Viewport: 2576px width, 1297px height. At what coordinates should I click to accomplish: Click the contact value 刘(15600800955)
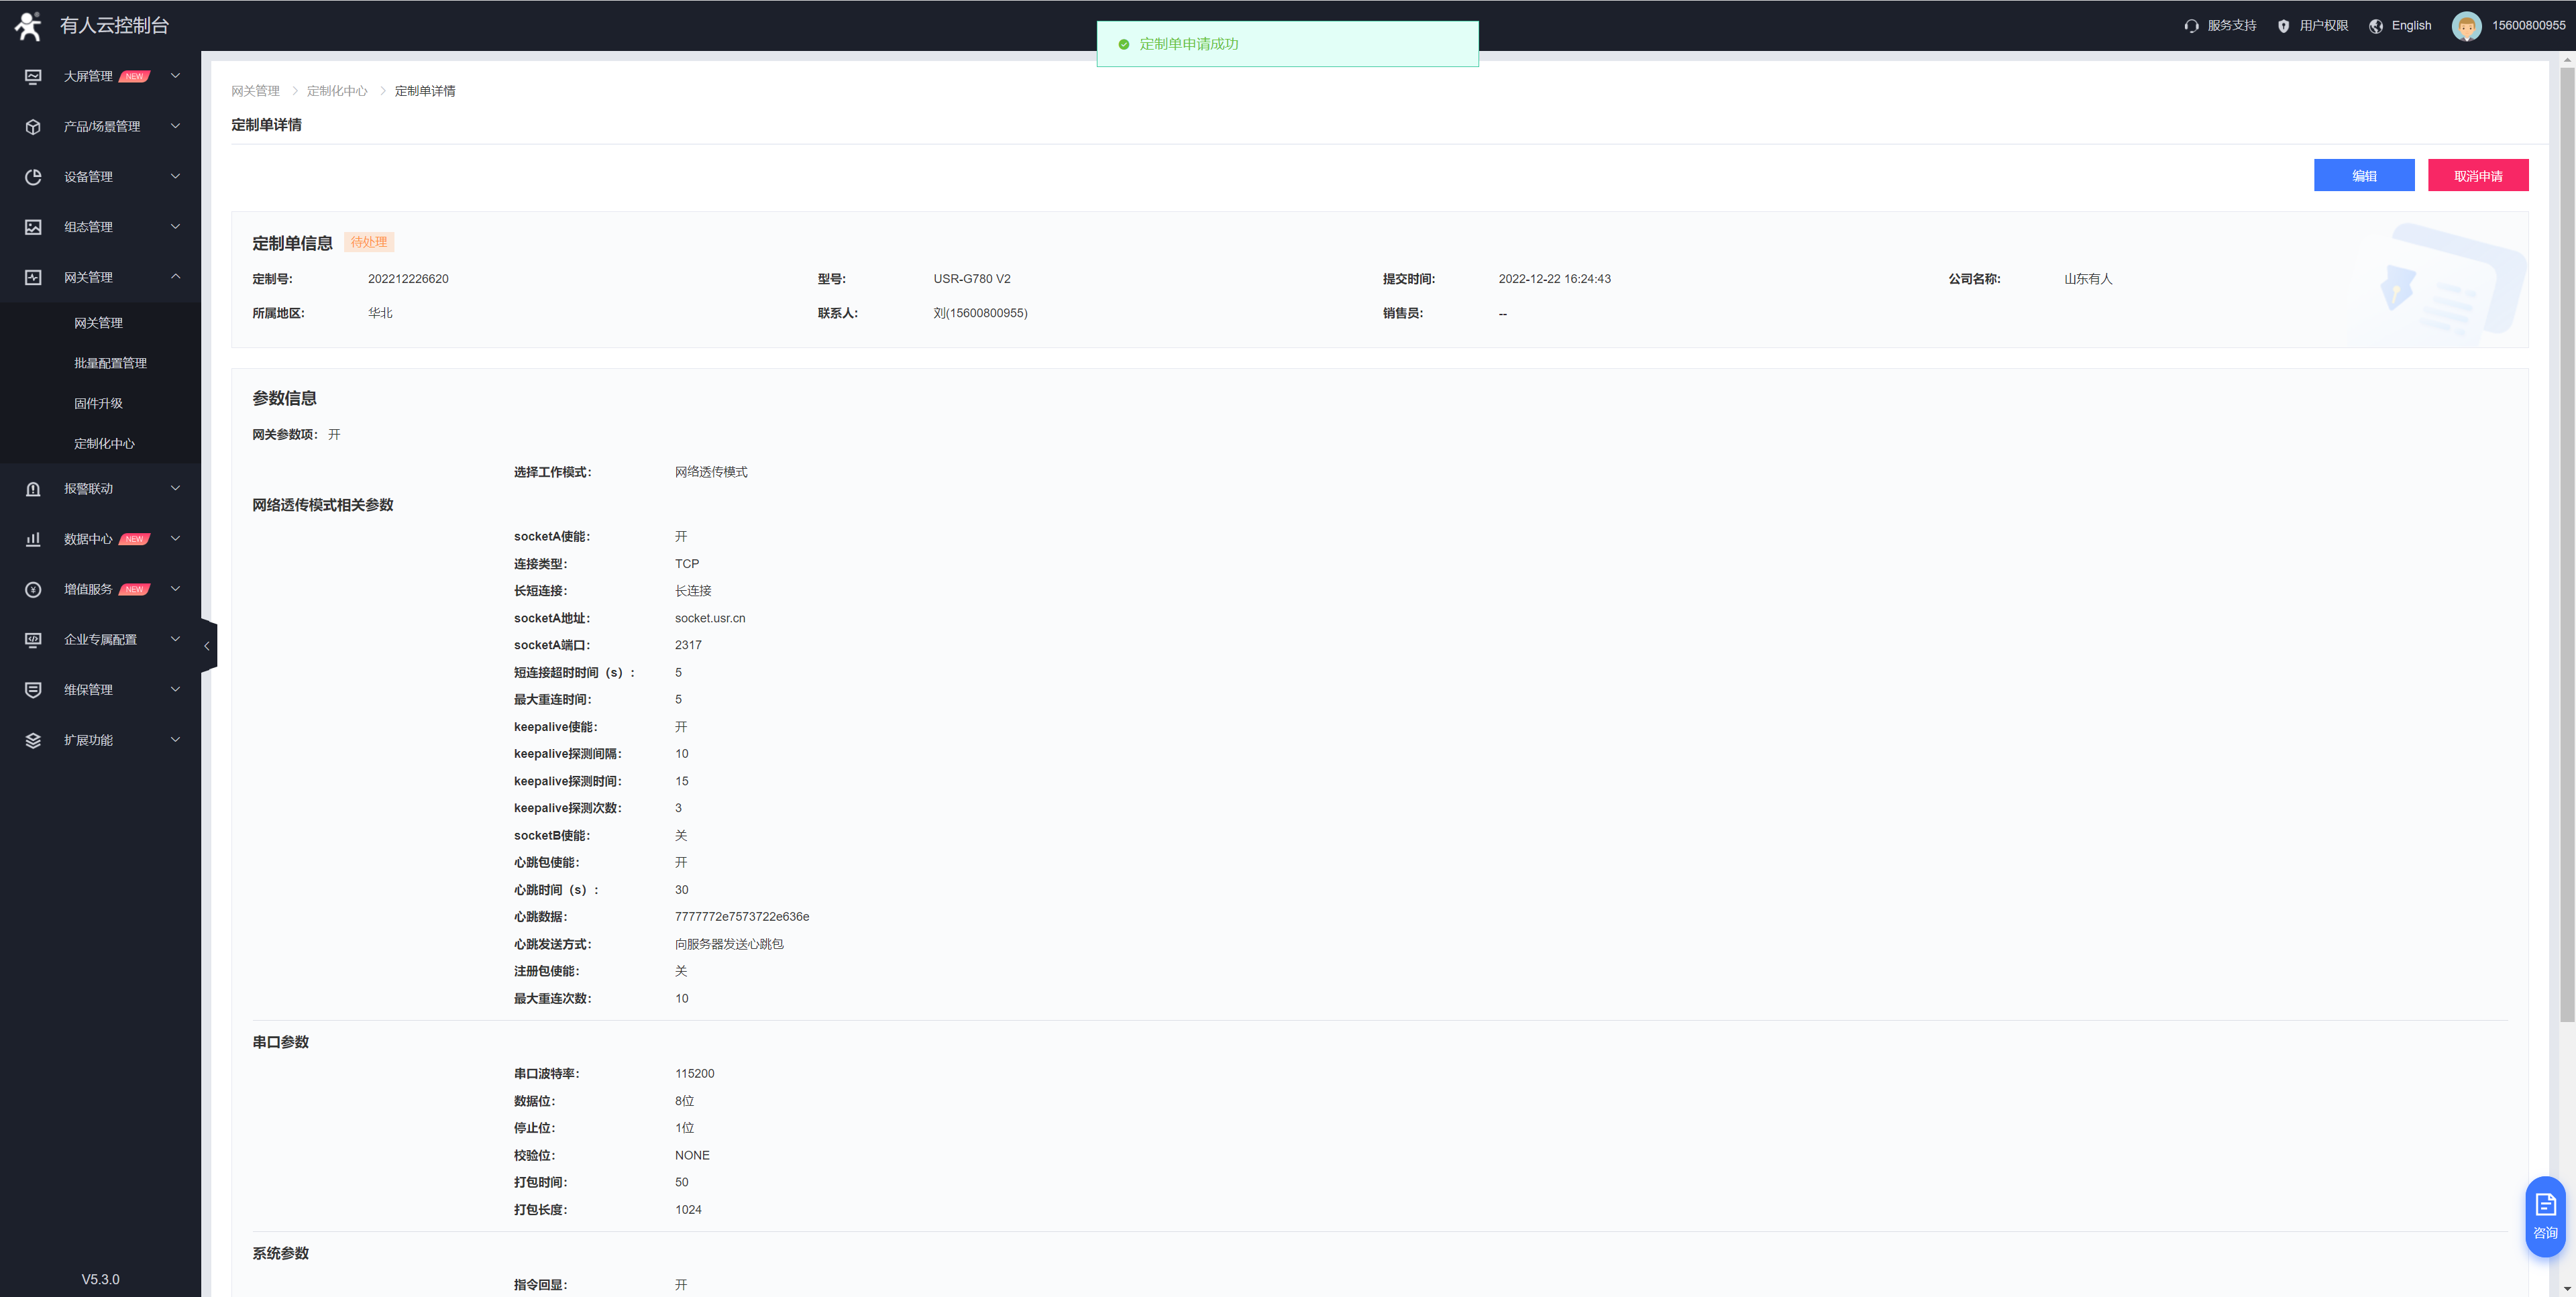click(980, 313)
